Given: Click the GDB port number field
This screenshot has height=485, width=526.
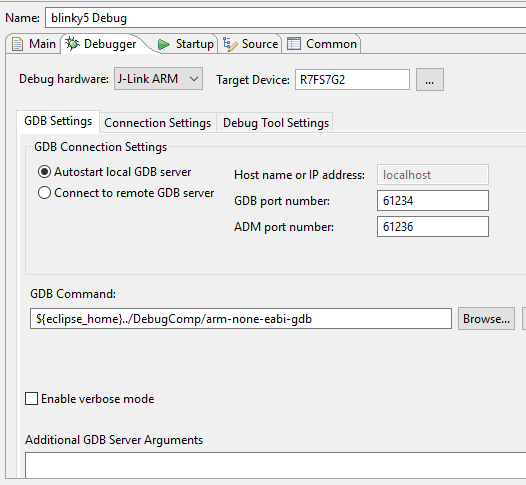Looking at the screenshot, I should [433, 201].
